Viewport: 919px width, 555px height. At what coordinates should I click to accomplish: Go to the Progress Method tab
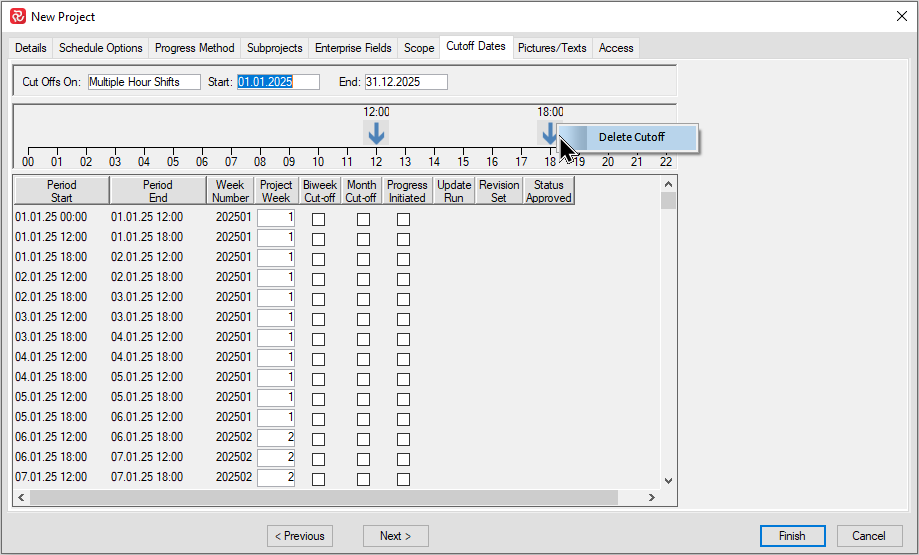pyautogui.click(x=195, y=48)
